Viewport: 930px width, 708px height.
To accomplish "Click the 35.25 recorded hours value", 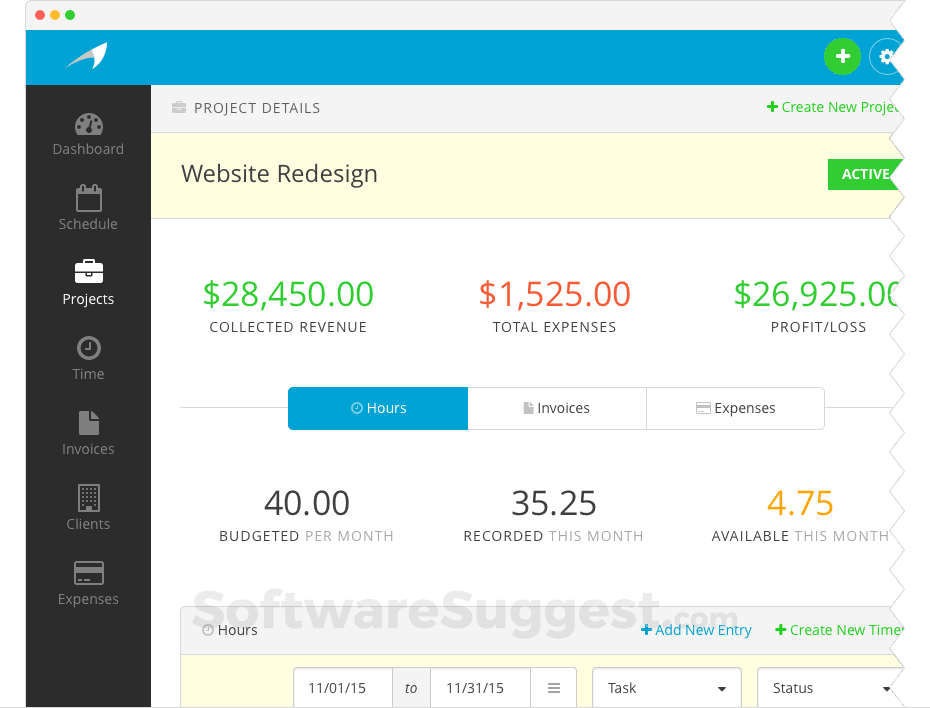I will [x=553, y=503].
